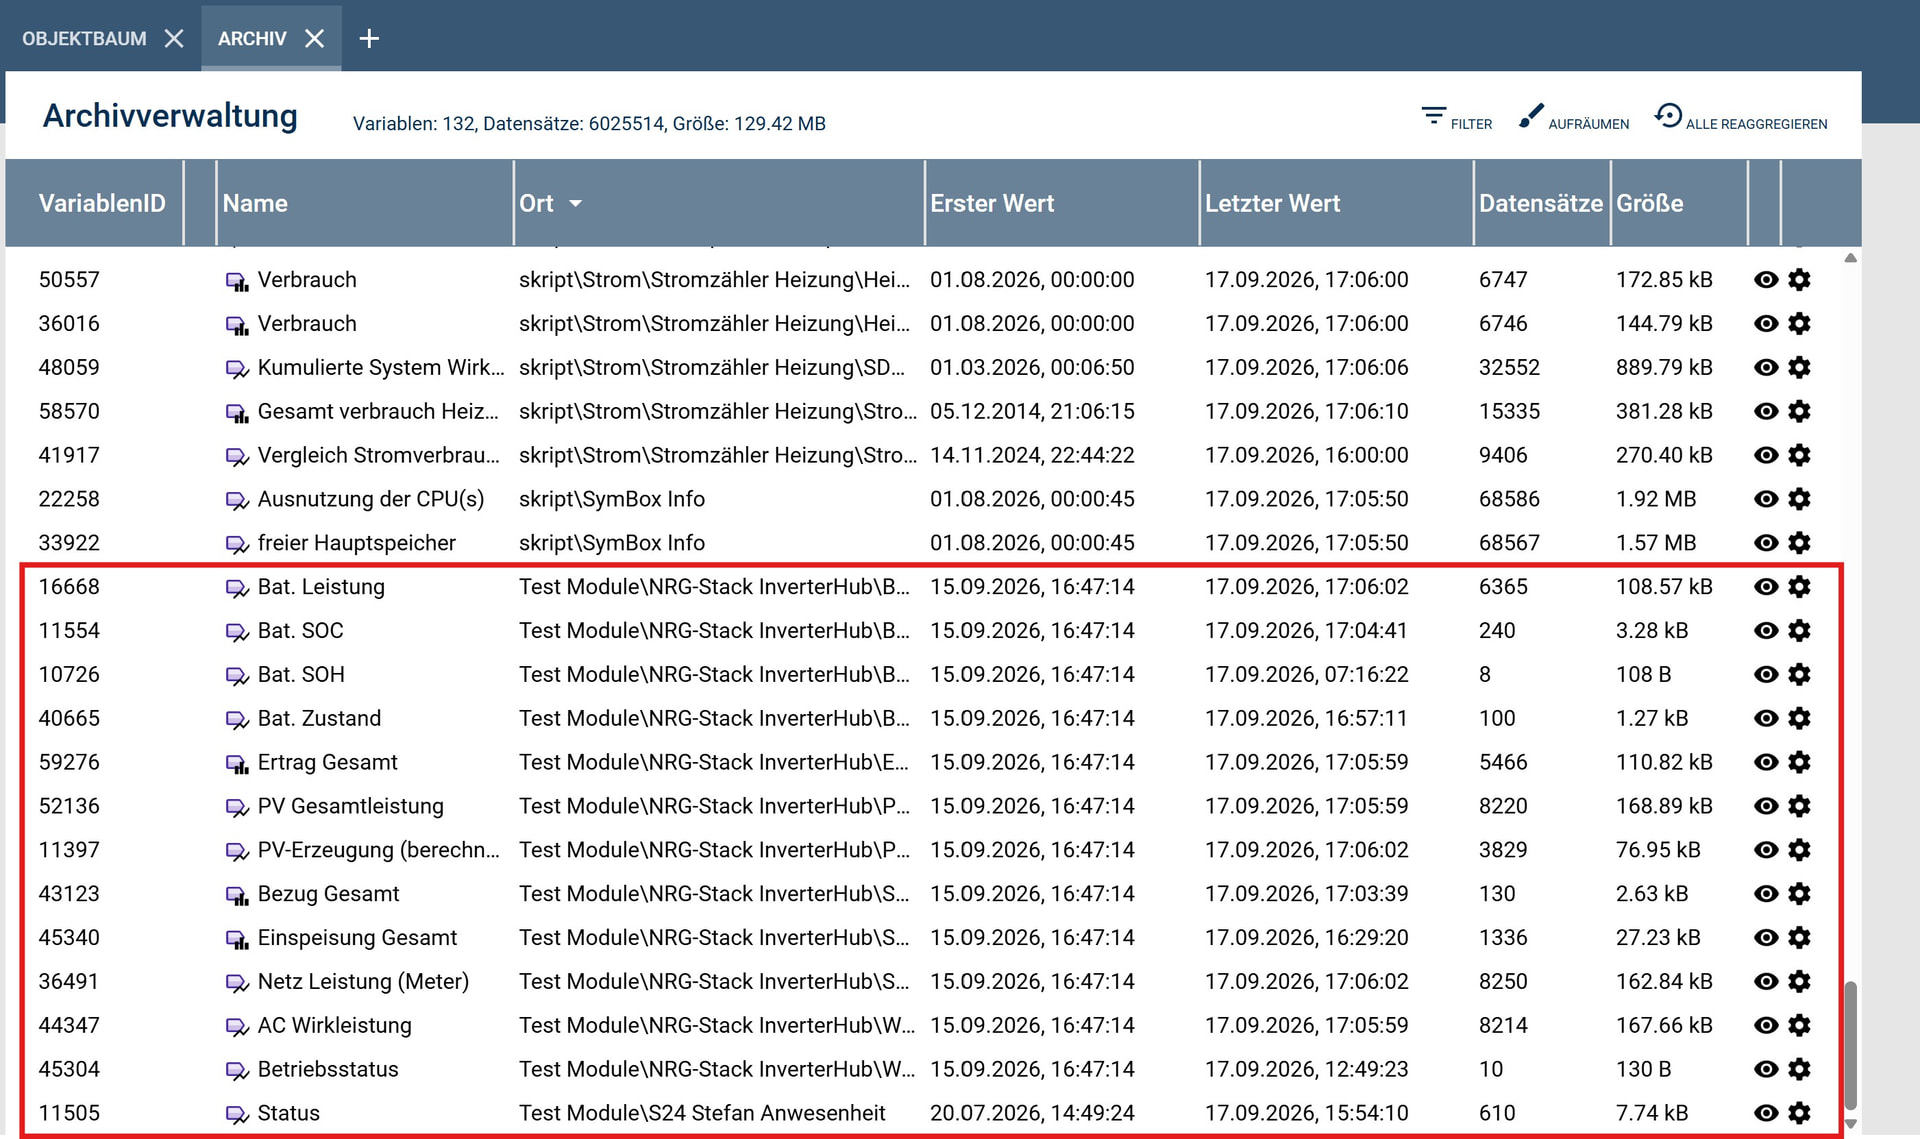1920x1139 pixels.
Task: Click the Alle Reaggregieren refresh icon
Action: (1667, 116)
